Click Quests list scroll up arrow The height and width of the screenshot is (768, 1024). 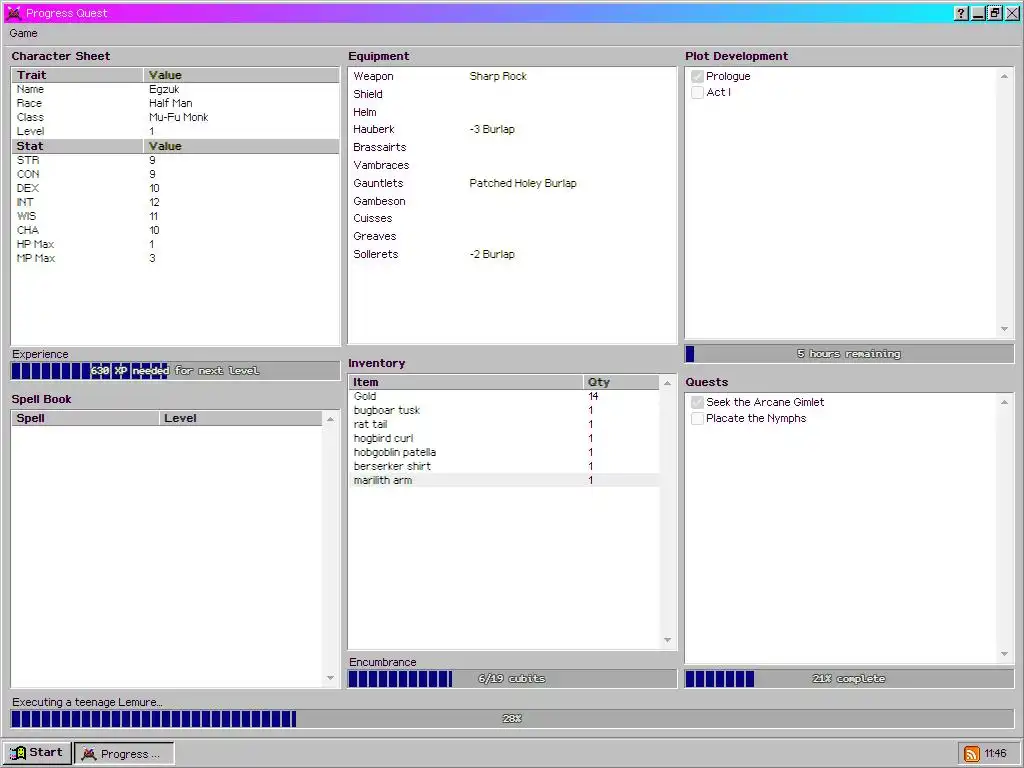click(1004, 402)
